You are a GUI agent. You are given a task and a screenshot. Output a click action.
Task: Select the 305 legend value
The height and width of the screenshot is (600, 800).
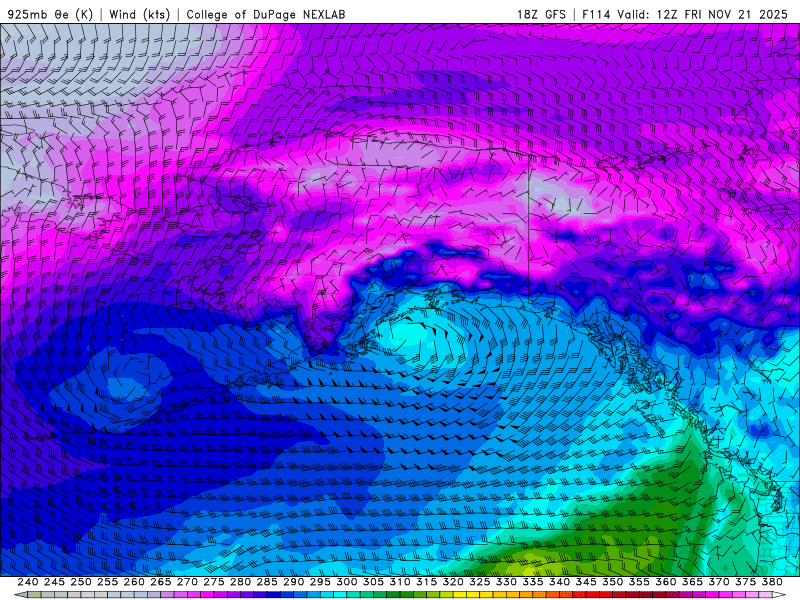pyautogui.click(x=373, y=582)
